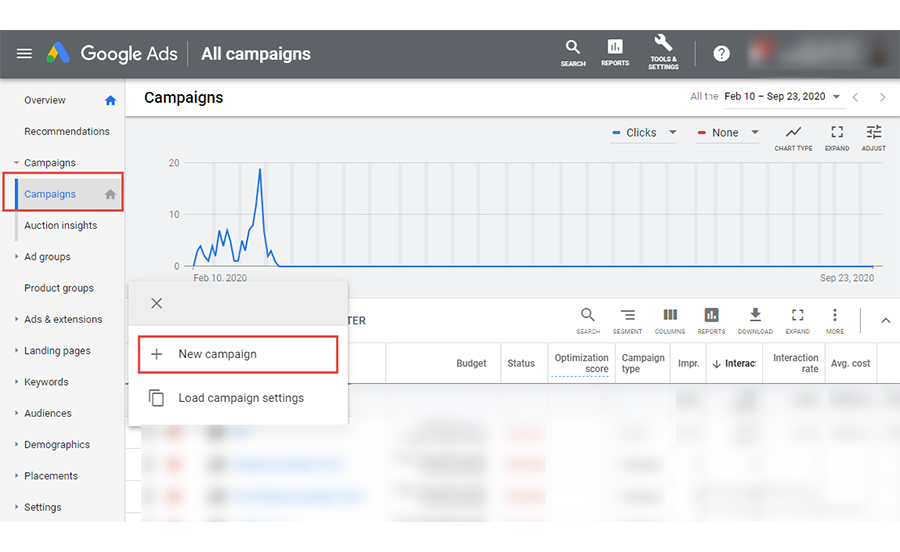The height and width of the screenshot is (552, 900).
Task: Click the home icon beside Campaigns item
Action: (x=110, y=194)
